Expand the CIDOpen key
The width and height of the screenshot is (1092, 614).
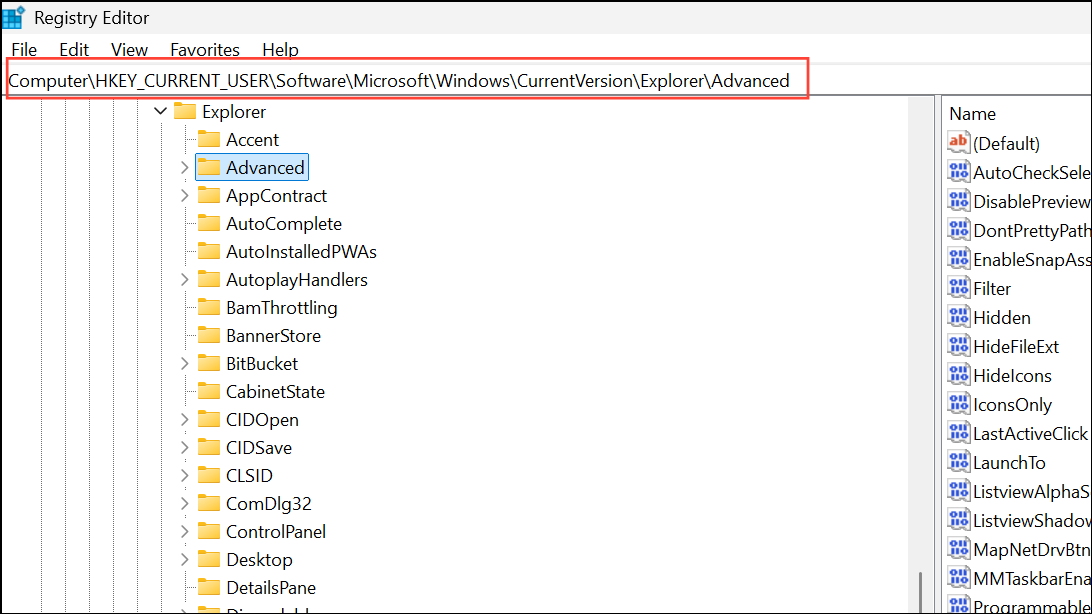tap(185, 420)
